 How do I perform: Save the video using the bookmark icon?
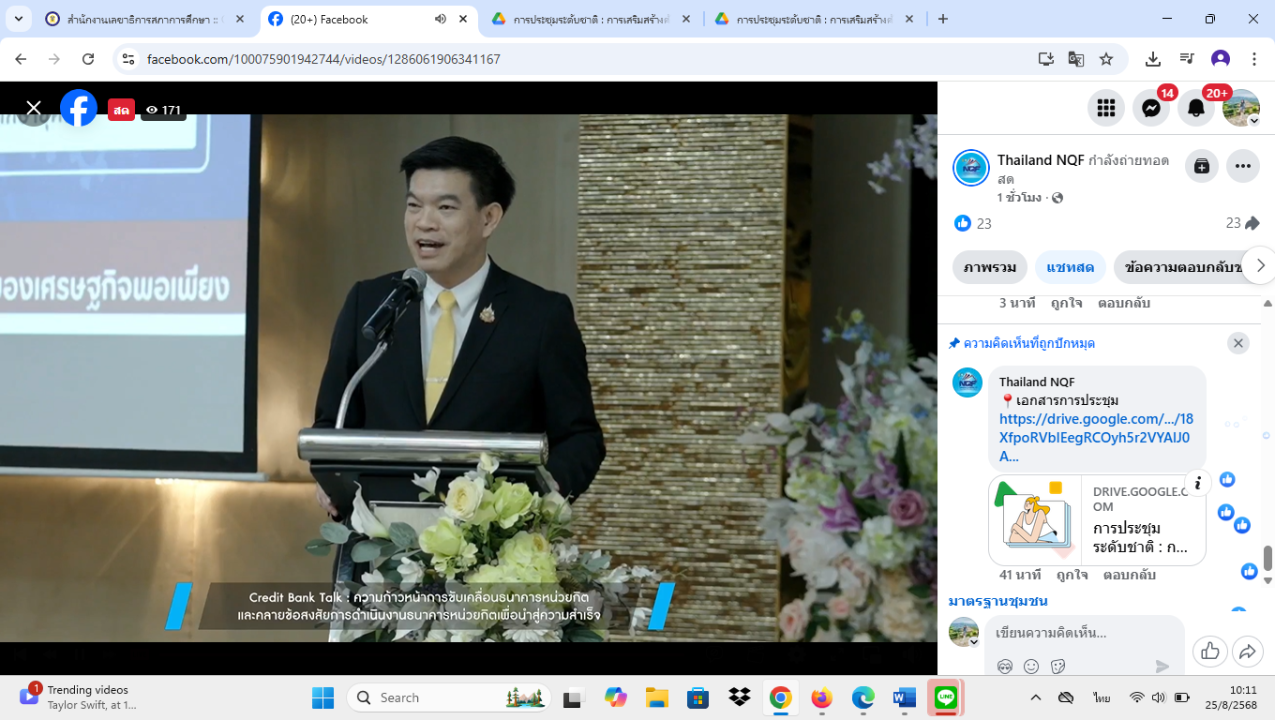pos(1202,166)
